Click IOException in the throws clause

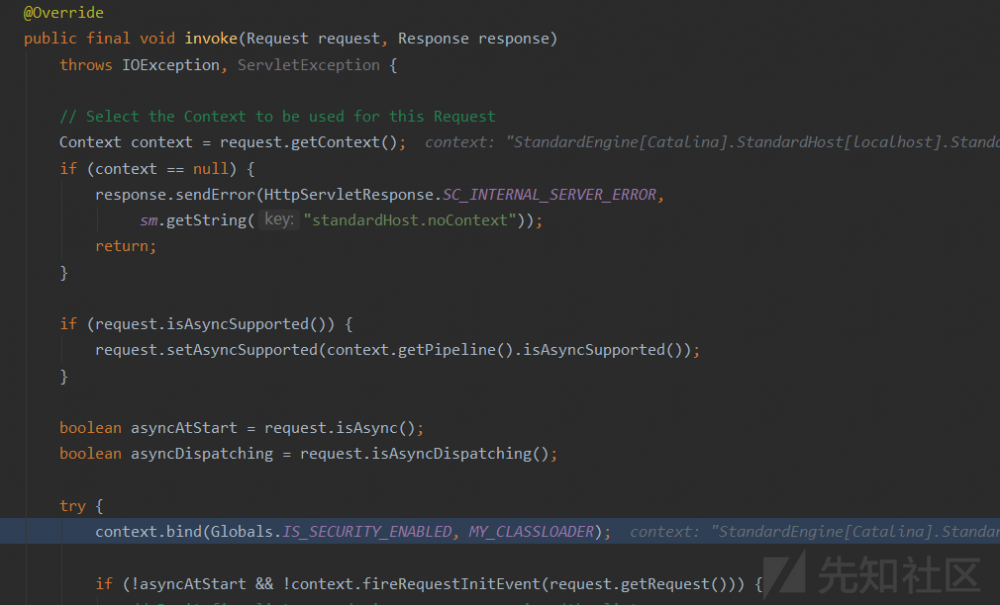point(171,65)
